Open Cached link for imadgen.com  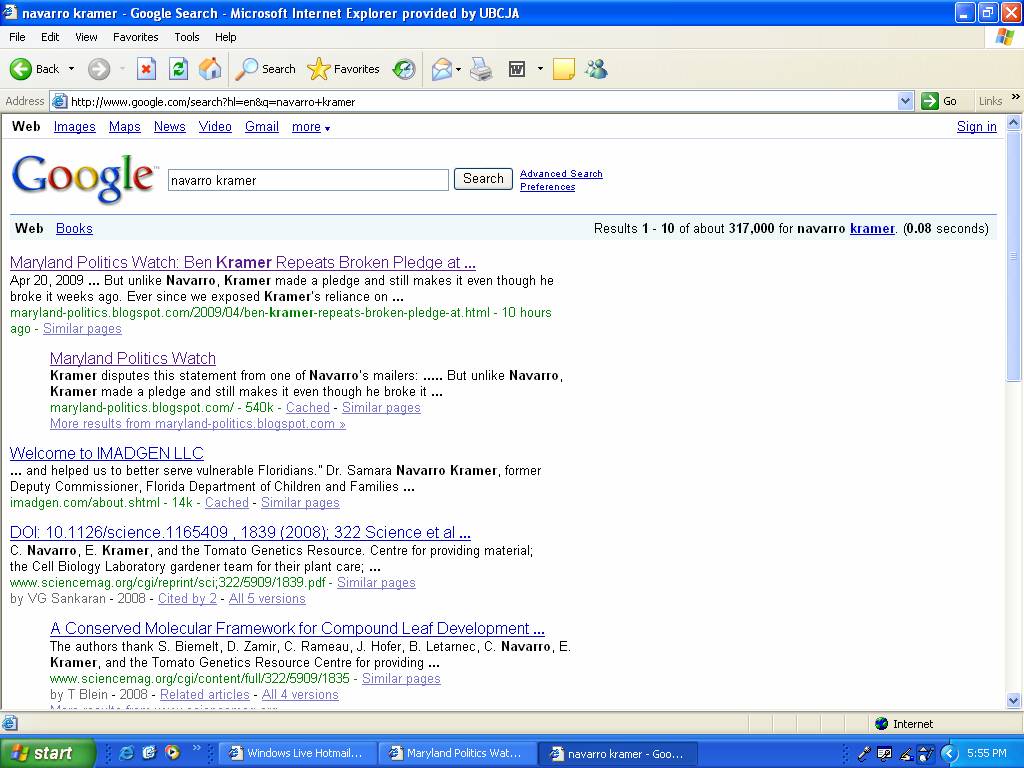click(x=227, y=503)
